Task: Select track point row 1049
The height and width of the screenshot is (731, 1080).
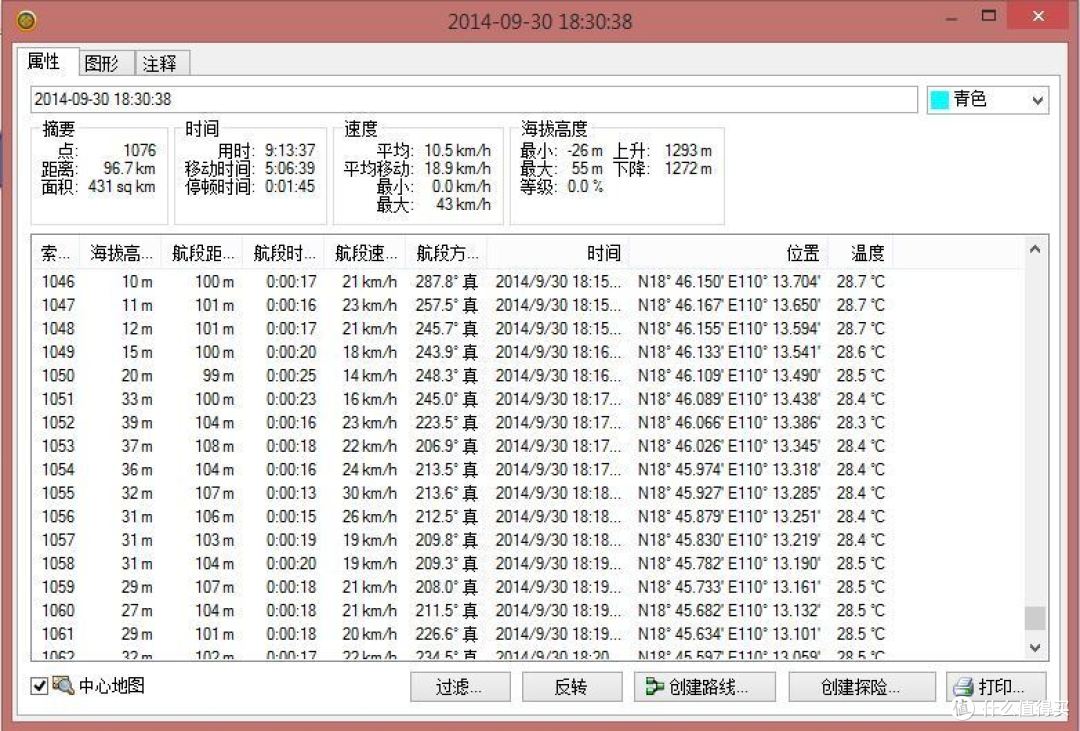Action: click(463, 352)
